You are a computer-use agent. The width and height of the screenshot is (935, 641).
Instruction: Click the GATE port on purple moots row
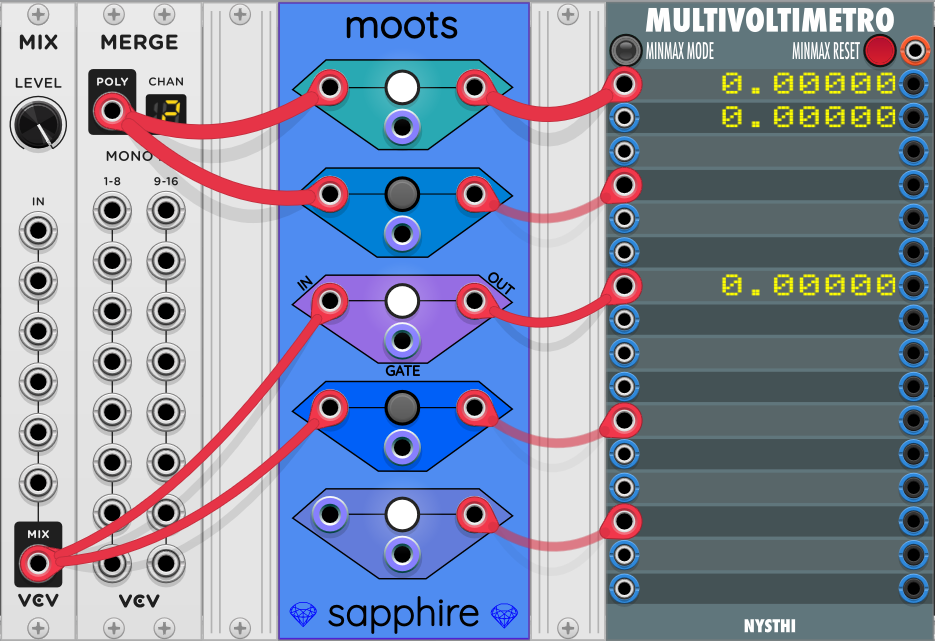(x=402, y=341)
